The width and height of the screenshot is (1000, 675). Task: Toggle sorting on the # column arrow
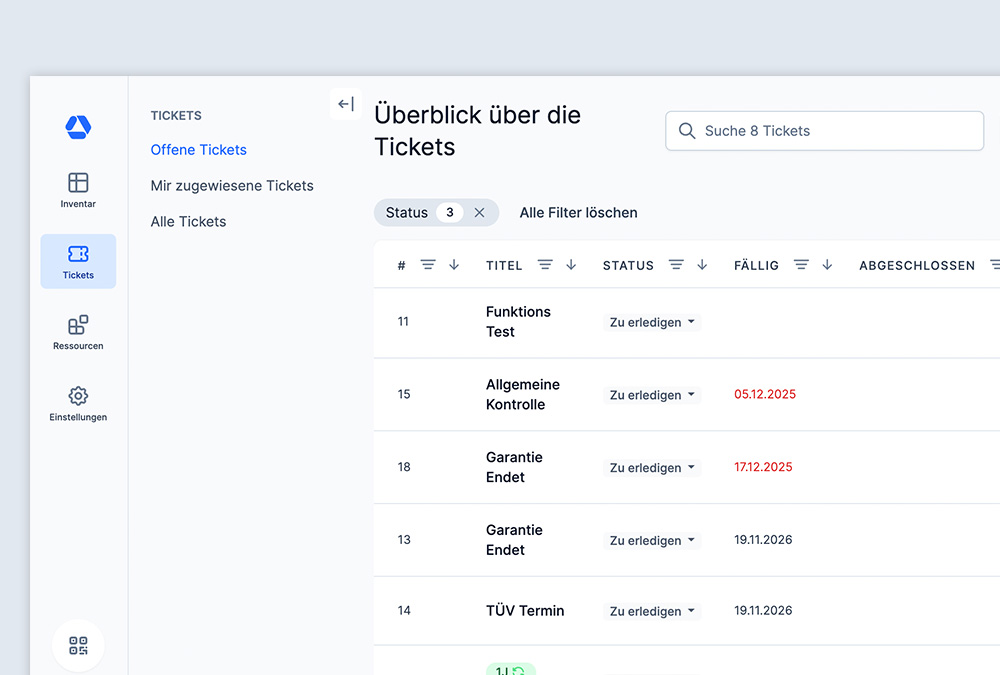tap(454, 265)
